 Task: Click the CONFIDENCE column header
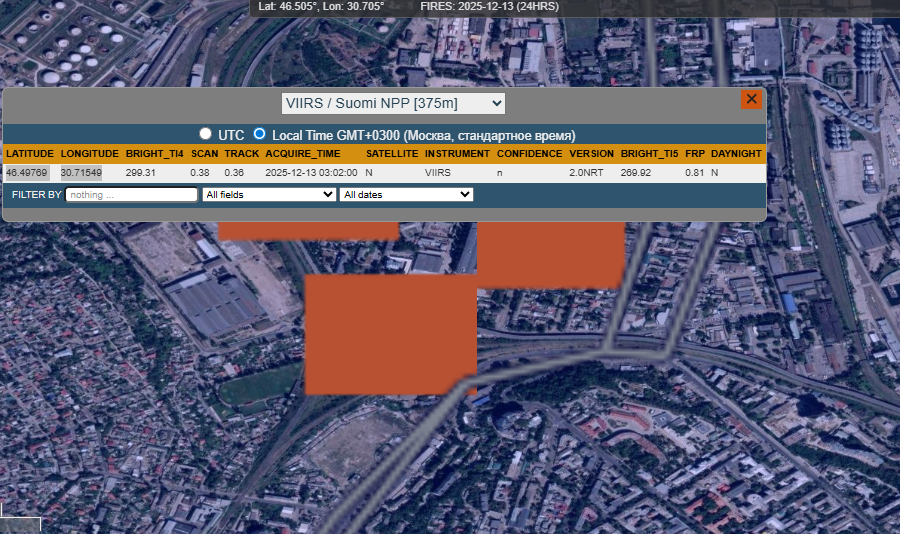tap(530, 154)
